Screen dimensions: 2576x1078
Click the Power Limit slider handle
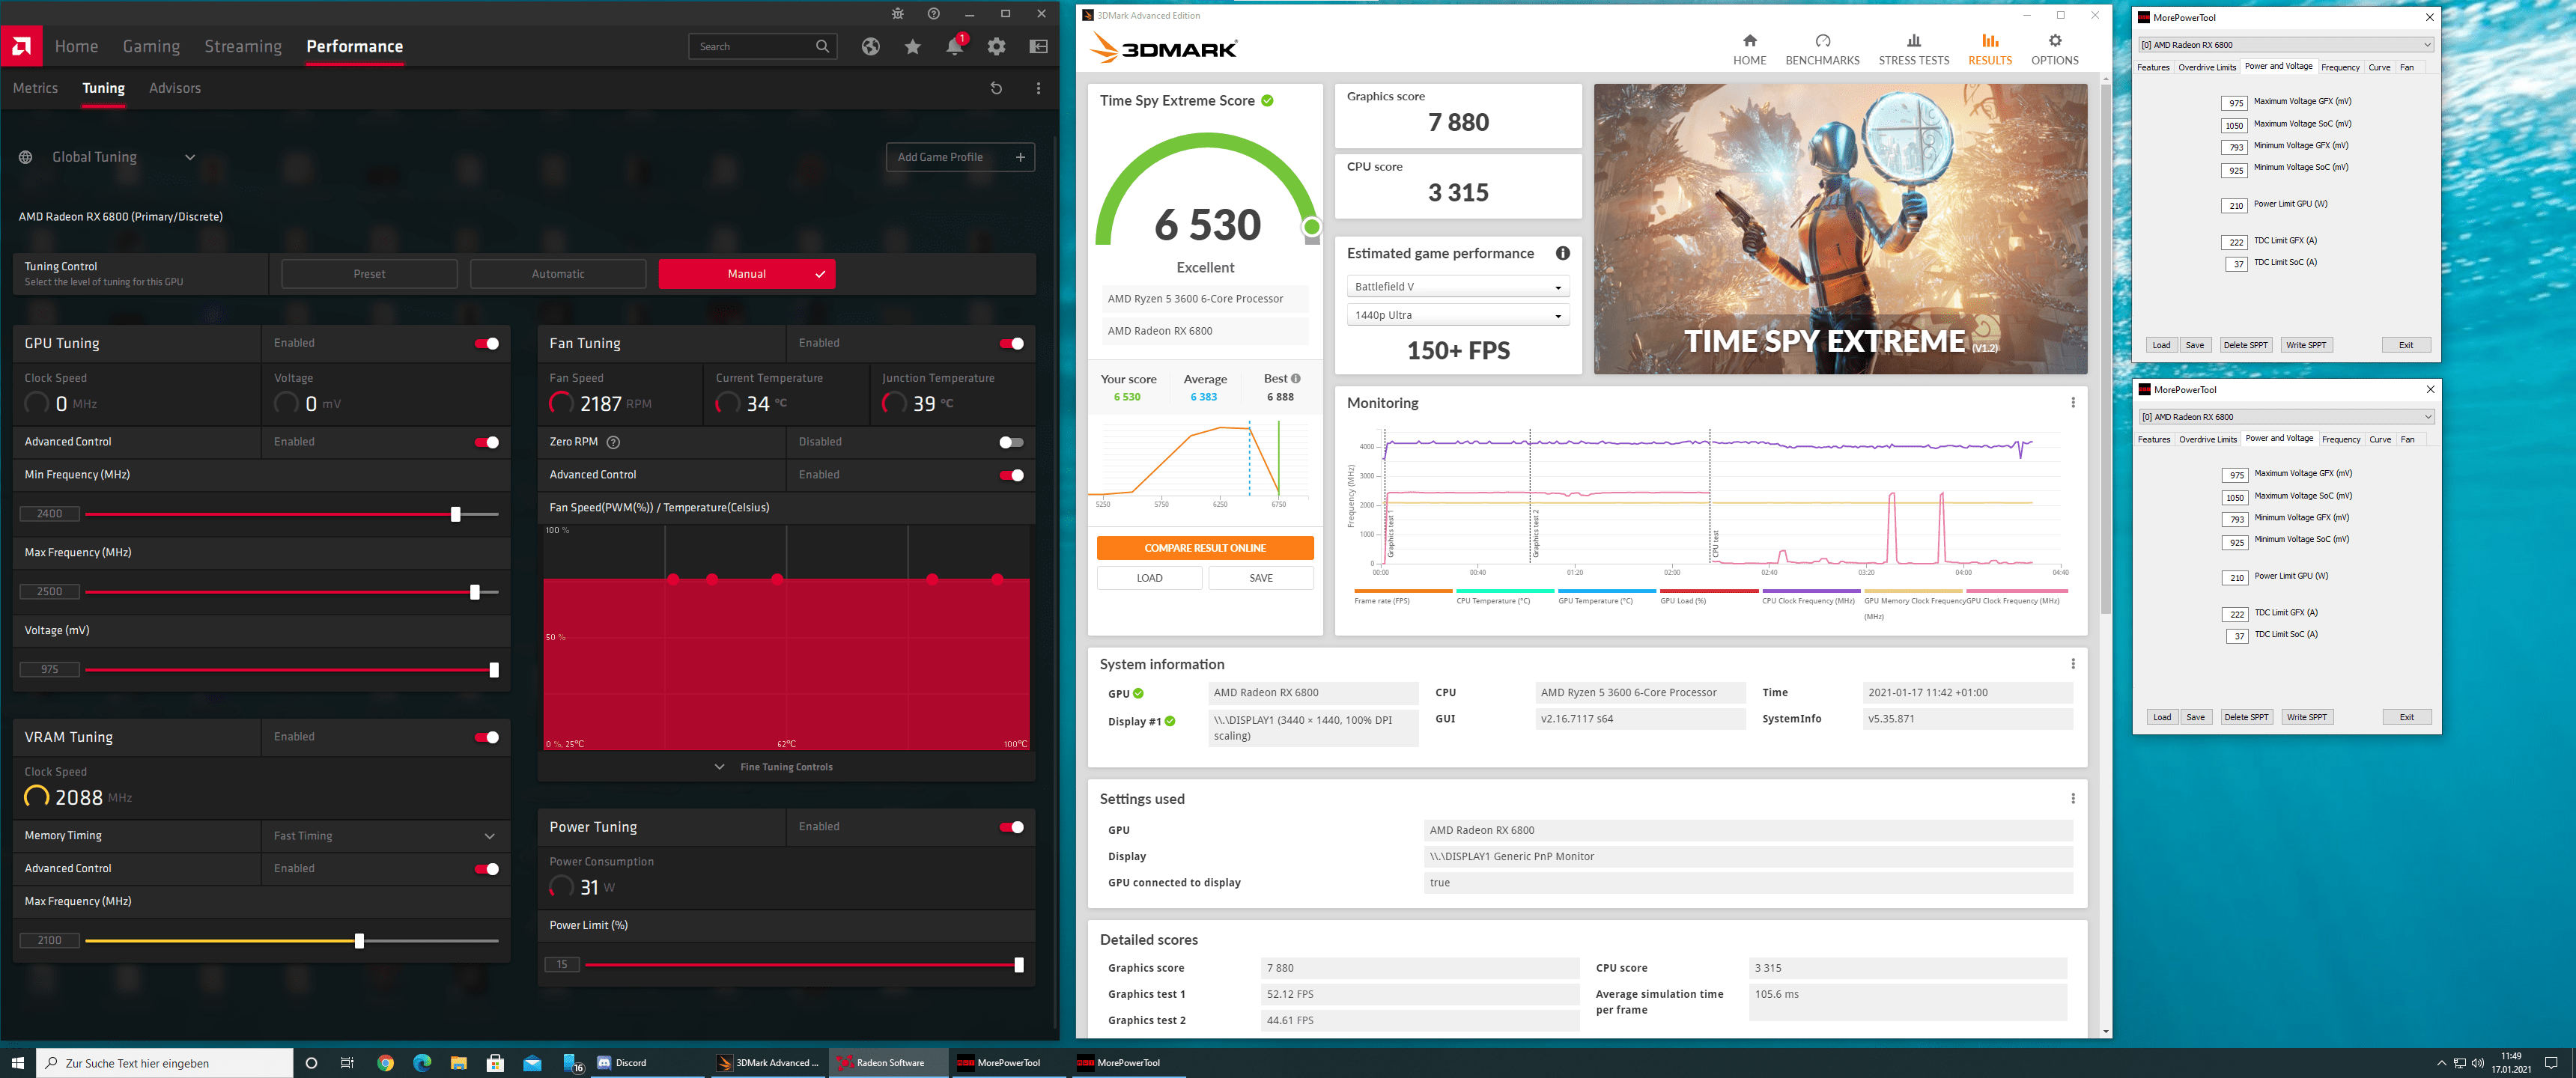(x=1018, y=965)
